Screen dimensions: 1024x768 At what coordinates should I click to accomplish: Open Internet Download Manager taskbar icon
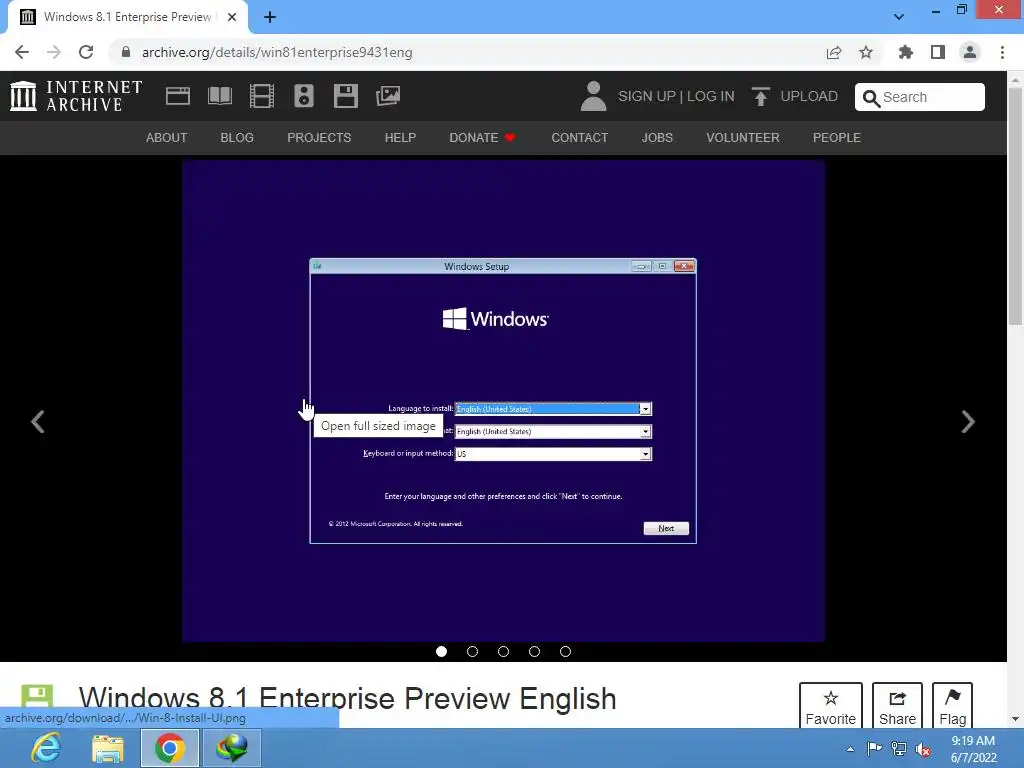(232, 748)
